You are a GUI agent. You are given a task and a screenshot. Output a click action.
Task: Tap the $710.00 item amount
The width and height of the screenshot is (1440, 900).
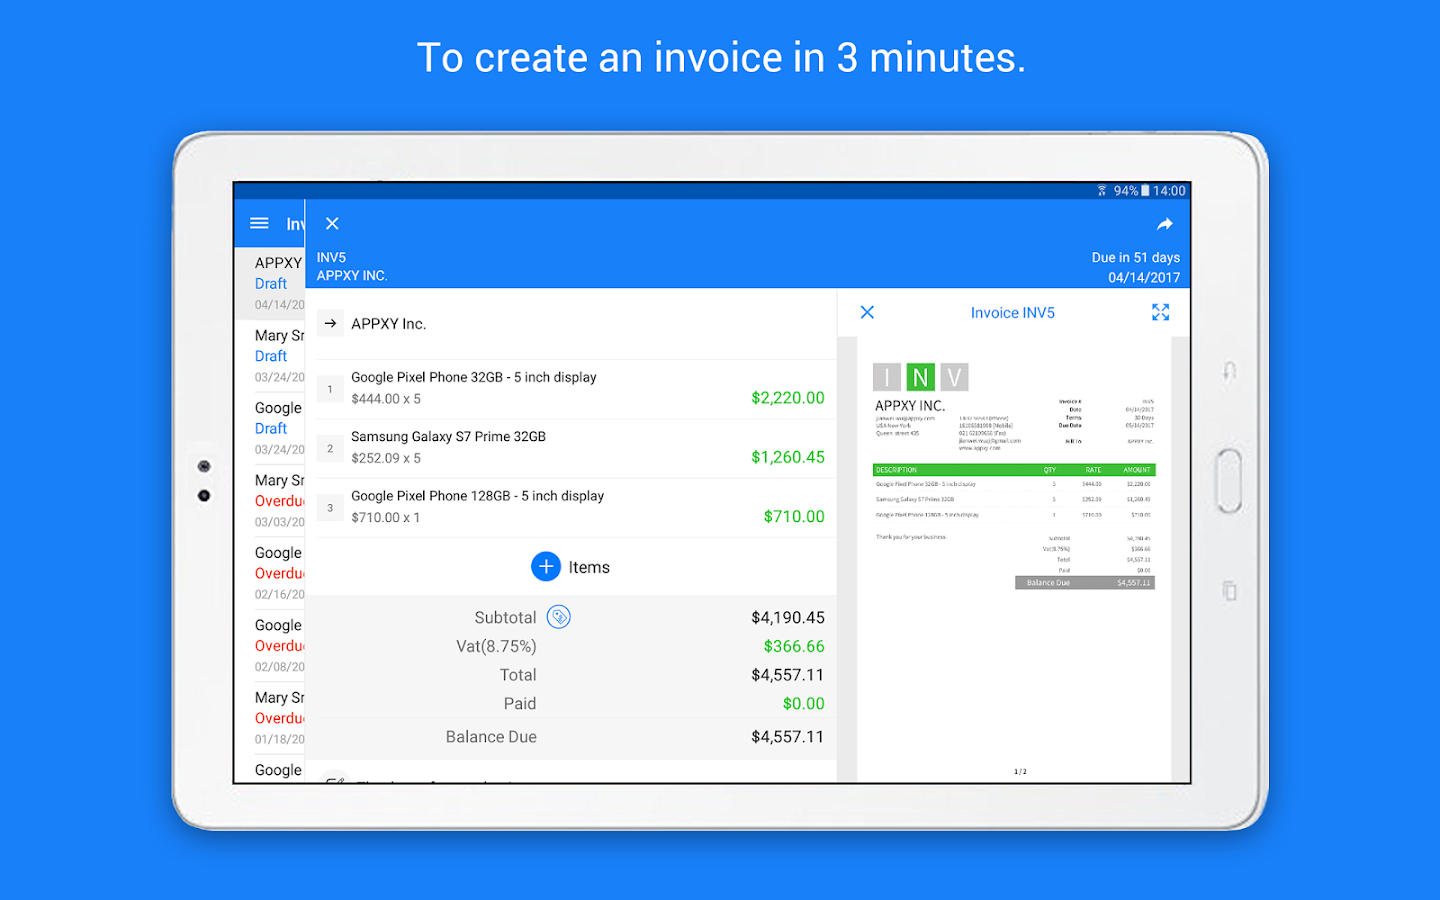[794, 516]
